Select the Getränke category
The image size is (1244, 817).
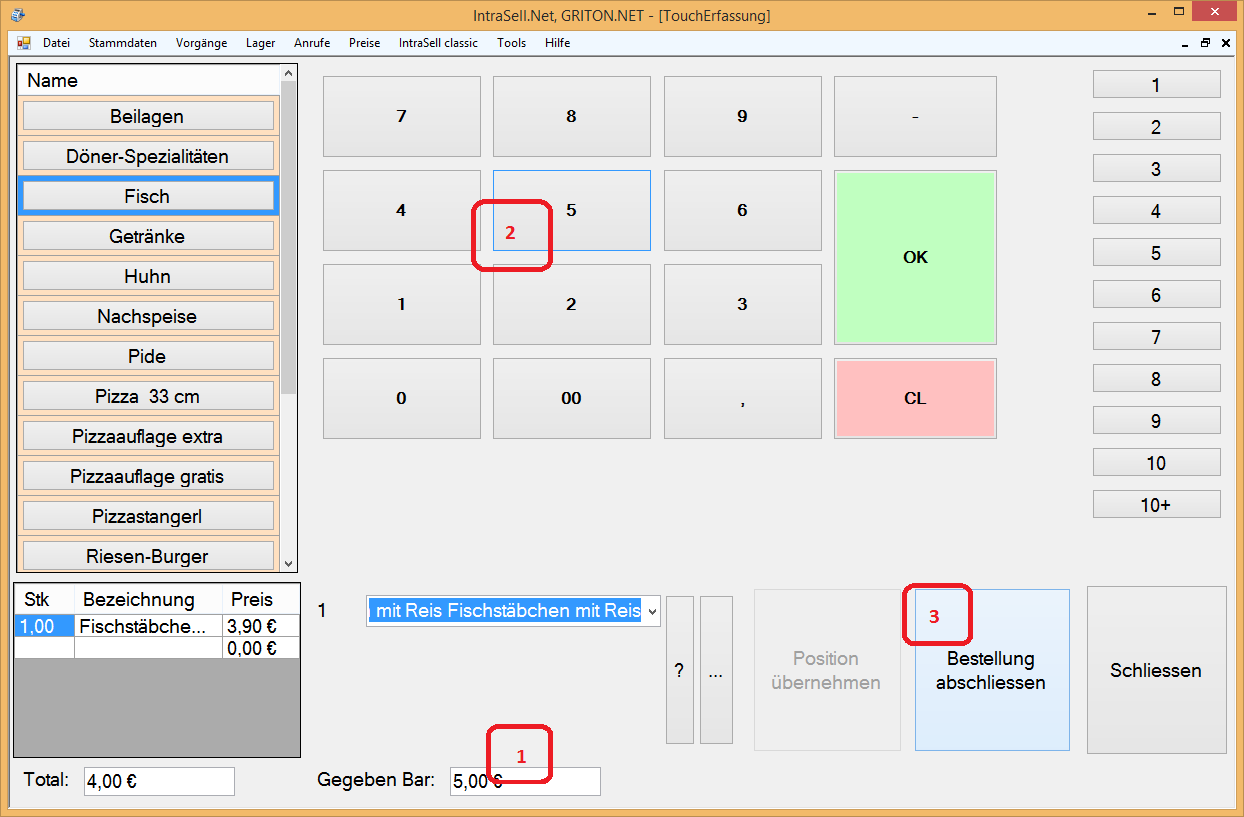[148, 236]
